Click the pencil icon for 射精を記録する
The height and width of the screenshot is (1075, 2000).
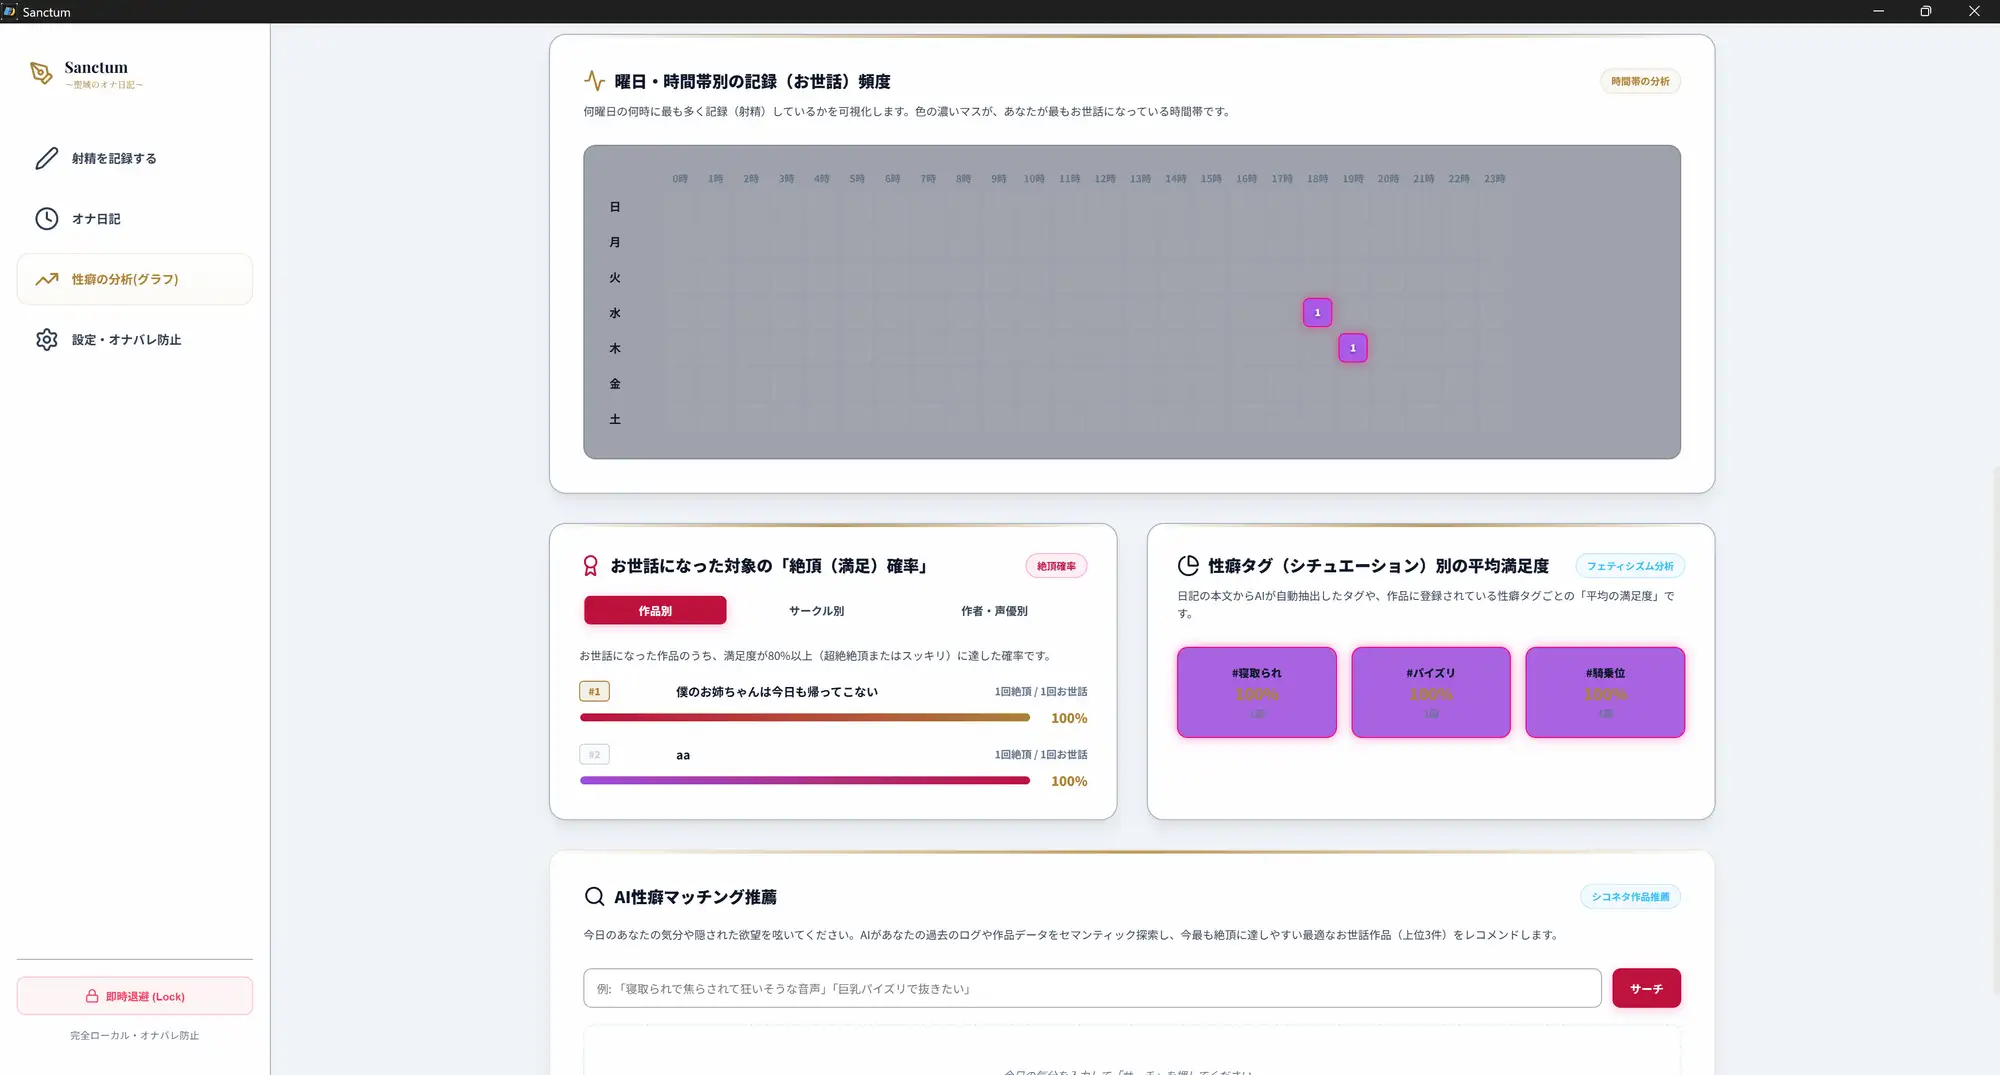pyautogui.click(x=47, y=158)
